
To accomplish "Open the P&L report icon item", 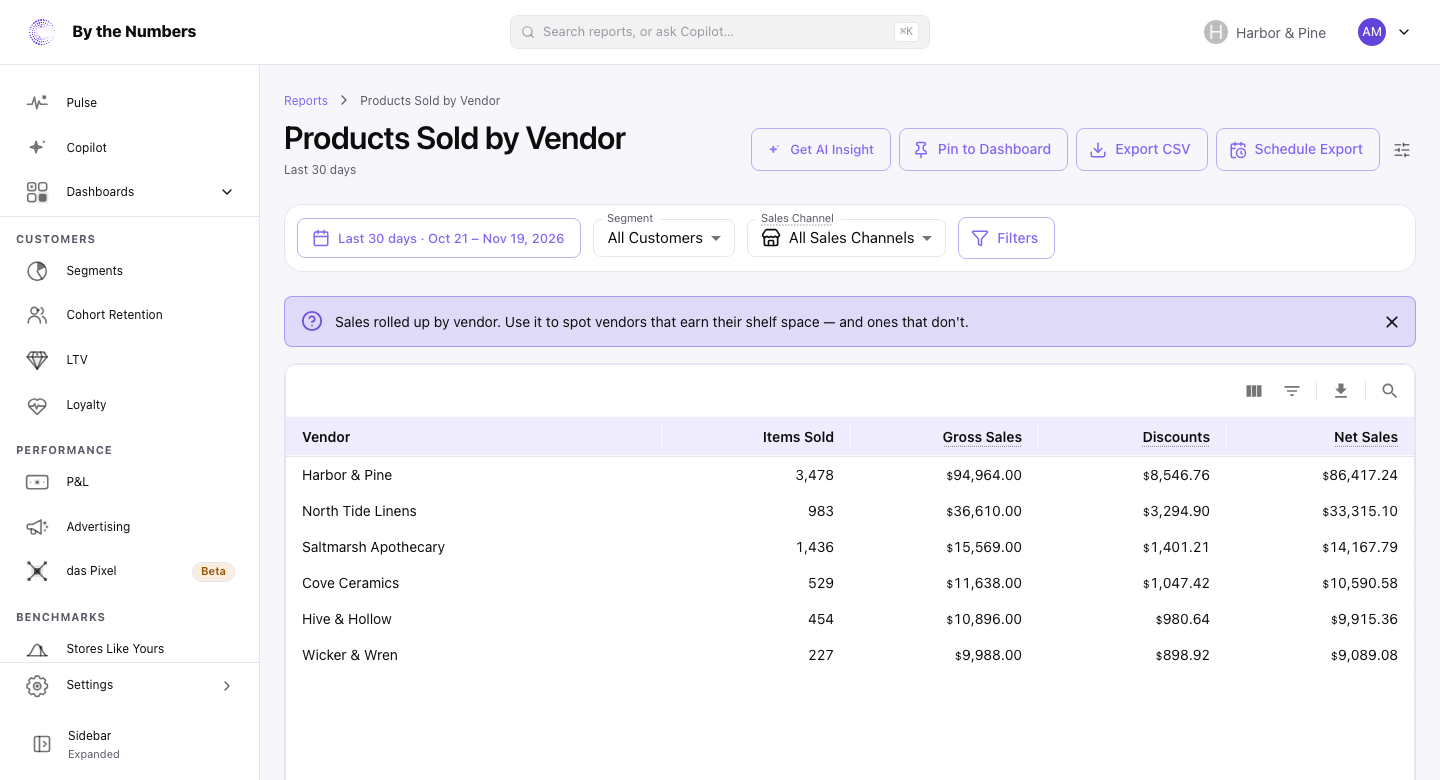I will pos(130,482).
